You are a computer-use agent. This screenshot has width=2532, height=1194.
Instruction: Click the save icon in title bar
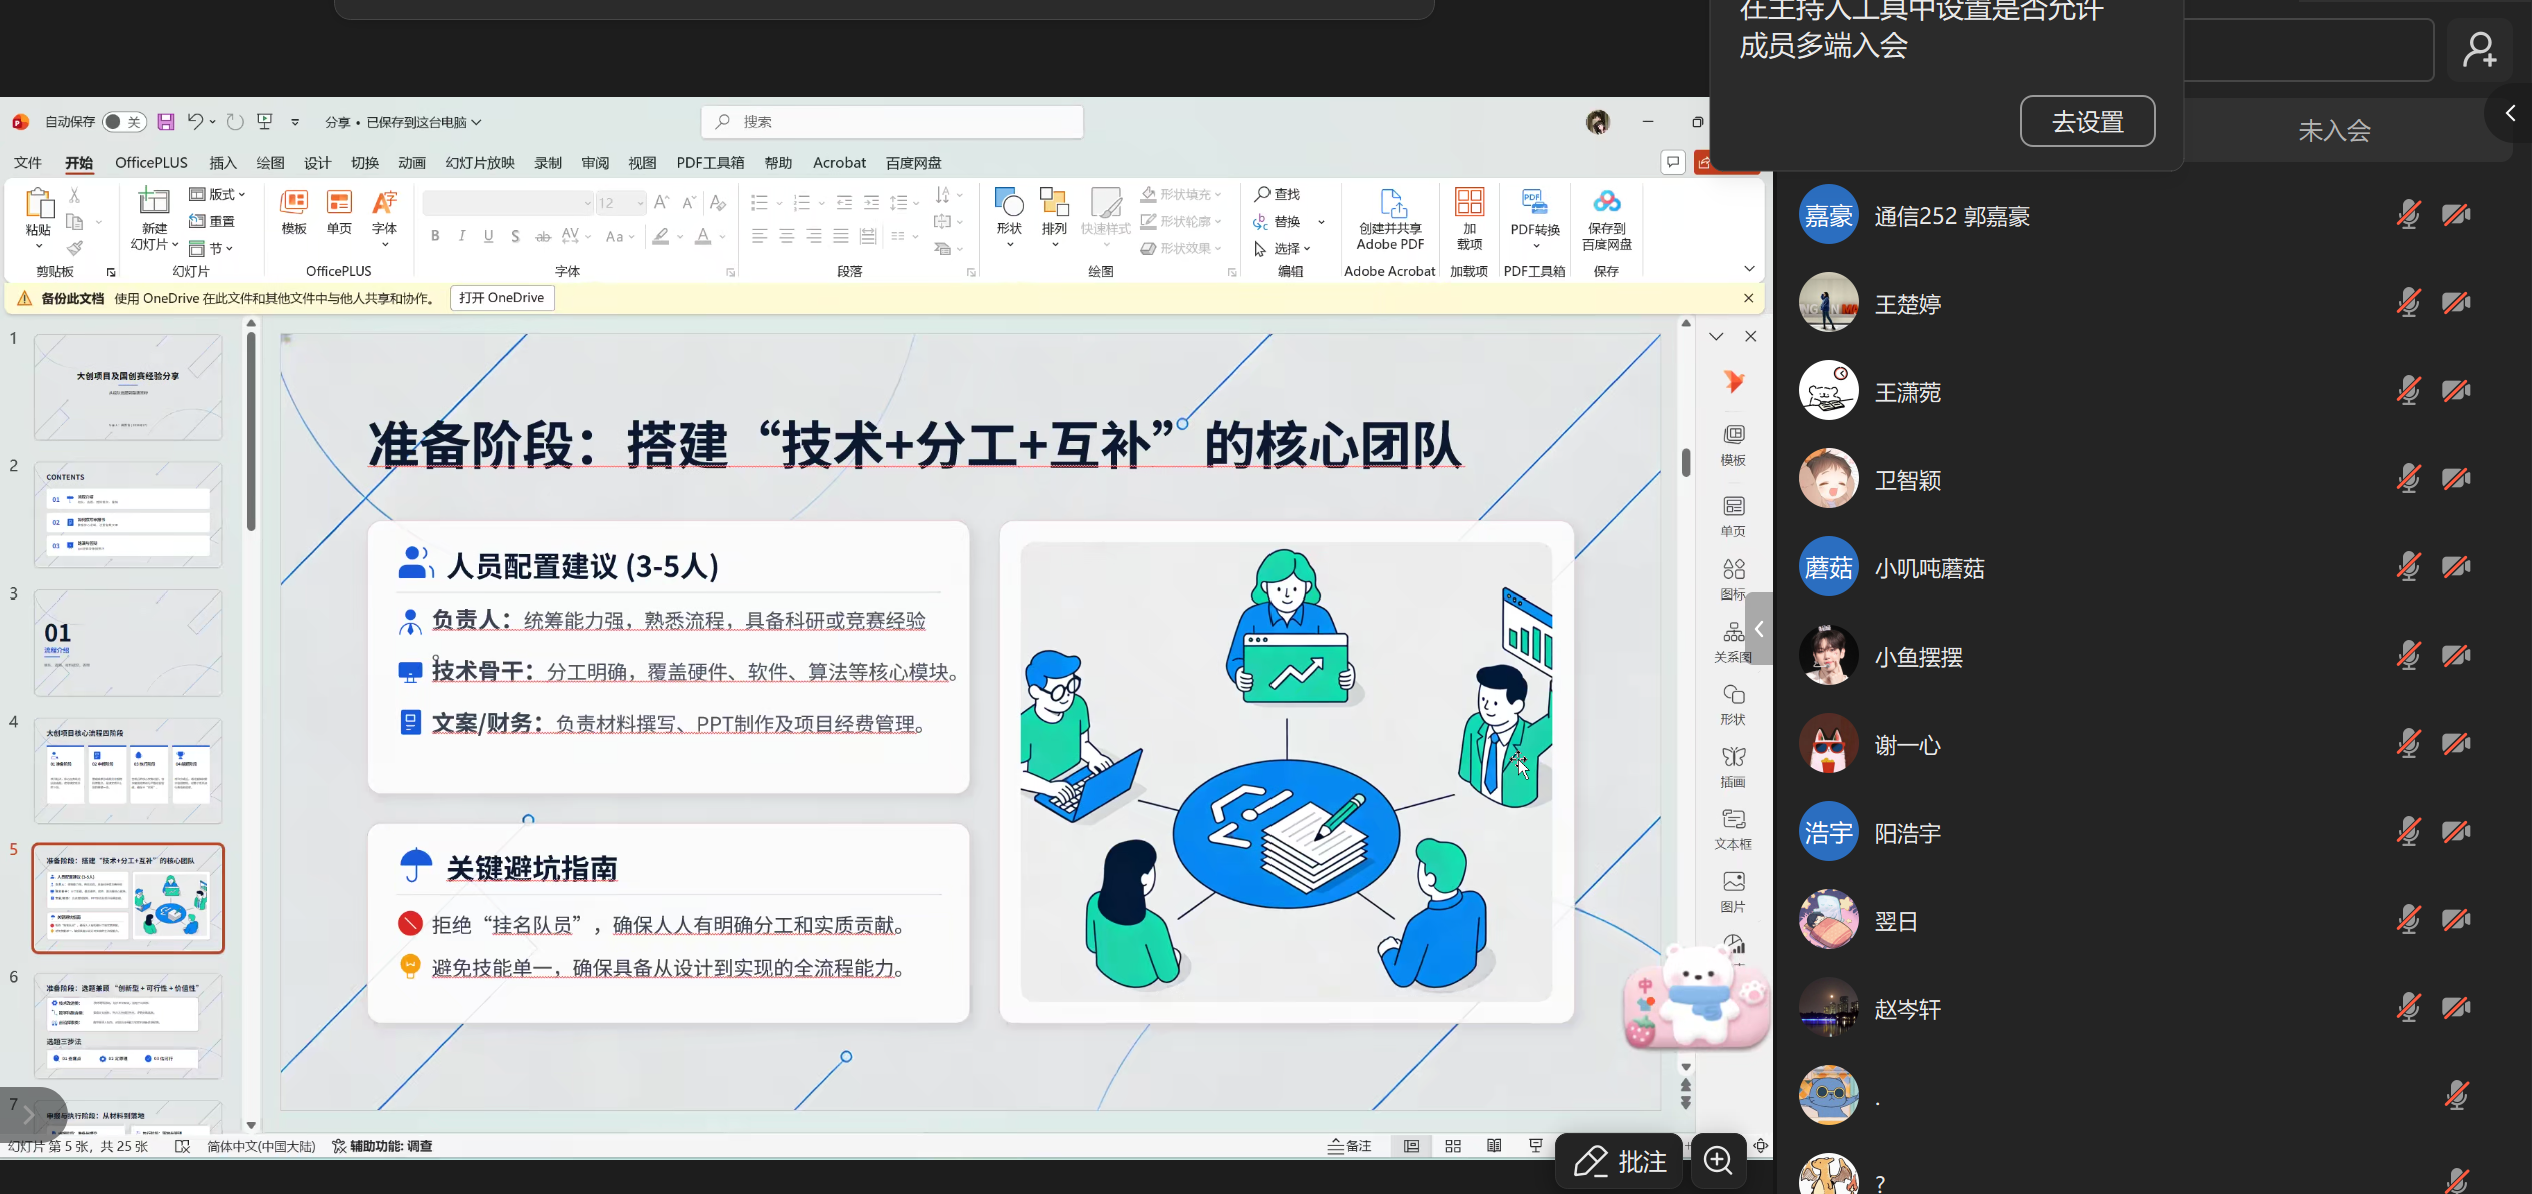click(166, 122)
